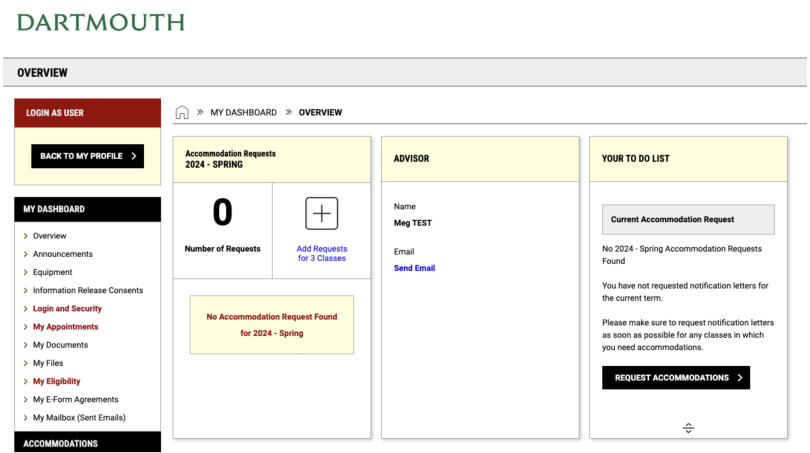Image resolution: width=810 pixels, height=453 pixels.
Task: Click the Dartmouth logo
Action: click(x=101, y=22)
